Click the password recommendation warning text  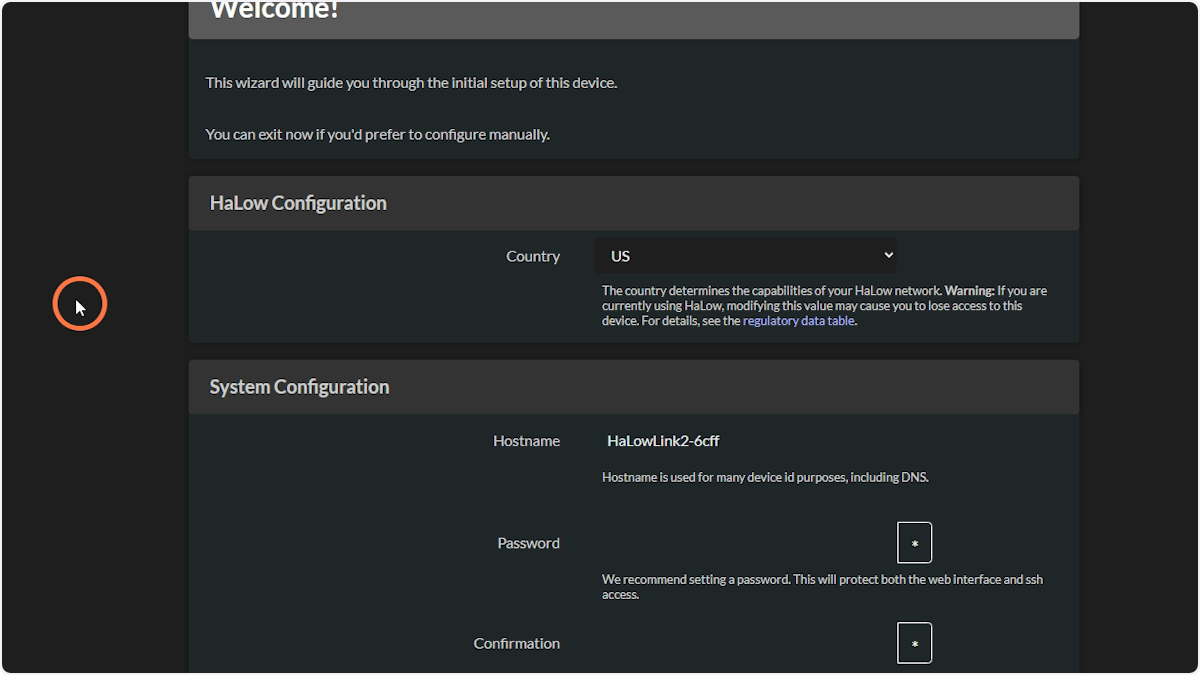click(x=822, y=586)
